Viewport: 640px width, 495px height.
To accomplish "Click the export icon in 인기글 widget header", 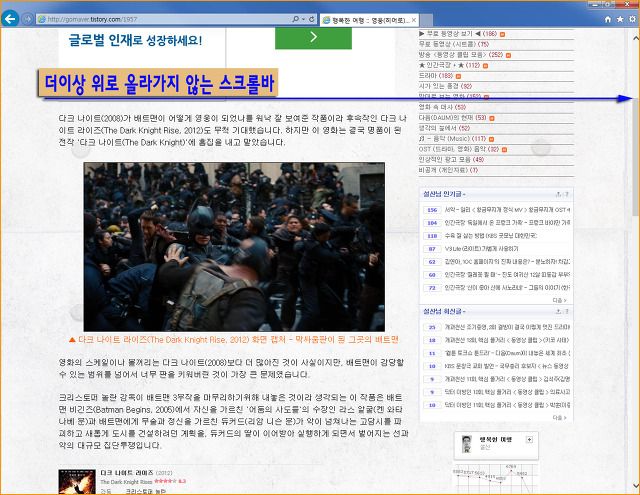I will [558, 194].
